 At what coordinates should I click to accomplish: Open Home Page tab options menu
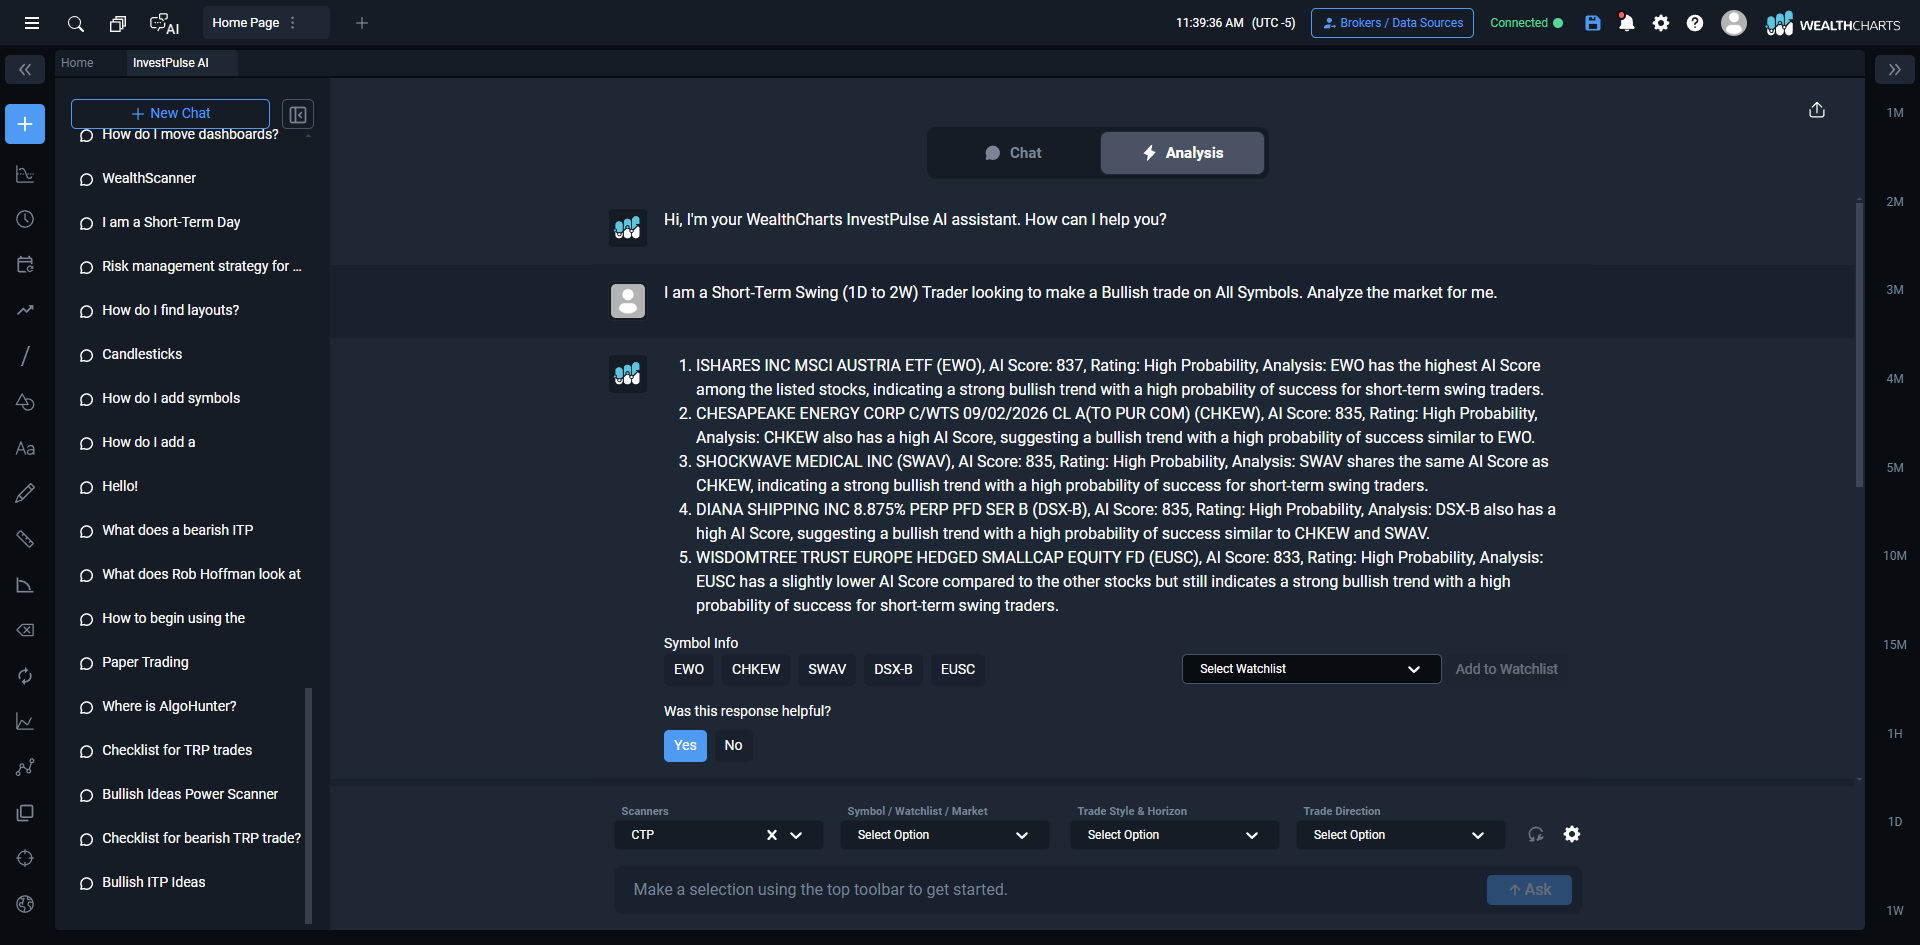[x=293, y=23]
